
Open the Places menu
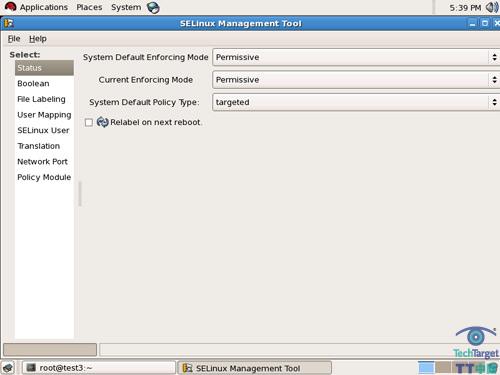click(x=89, y=7)
